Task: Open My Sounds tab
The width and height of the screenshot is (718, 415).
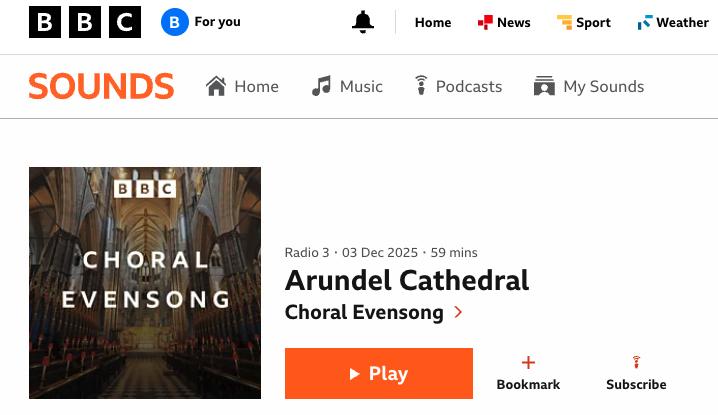Action: point(603,86)
